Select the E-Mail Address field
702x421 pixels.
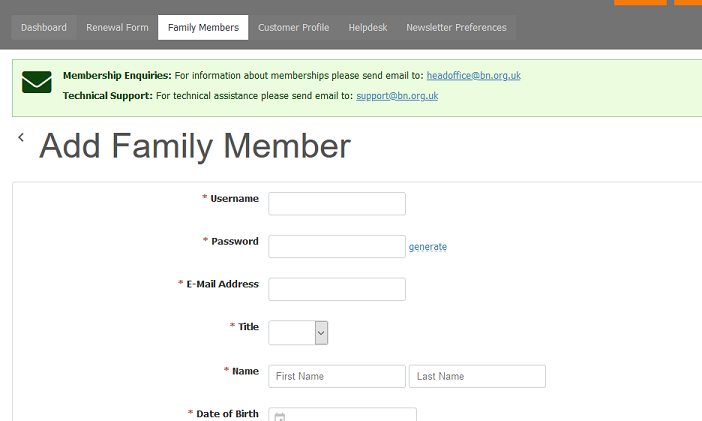337,289
